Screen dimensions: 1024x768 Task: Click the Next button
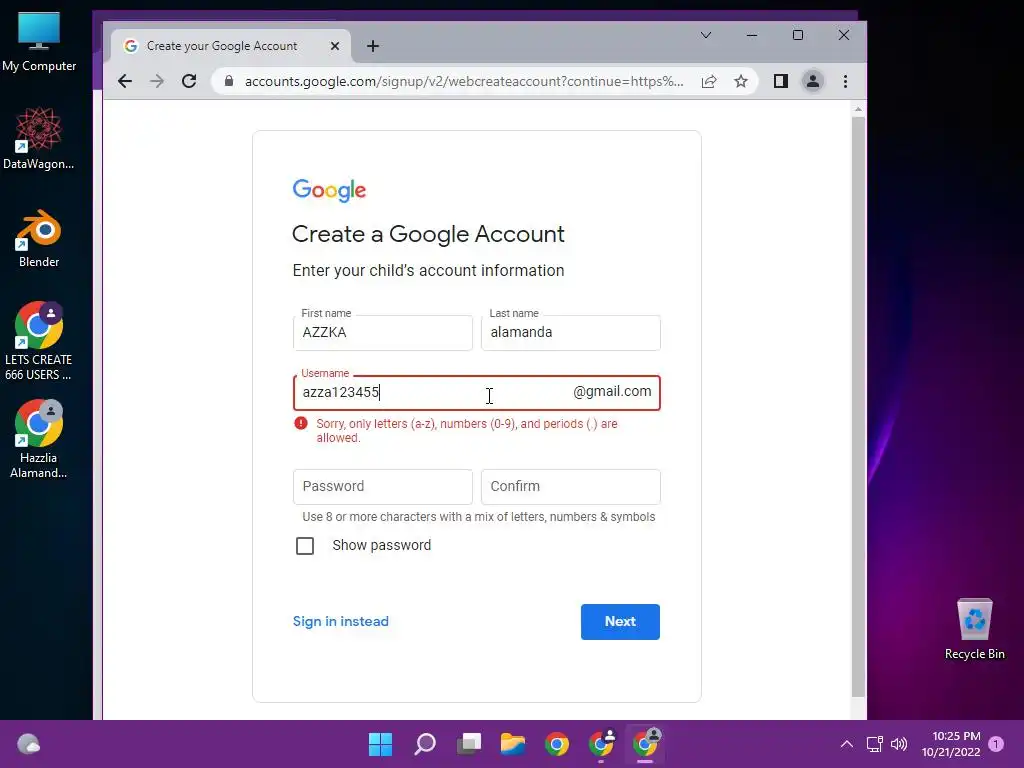click(x=620, y=622)
